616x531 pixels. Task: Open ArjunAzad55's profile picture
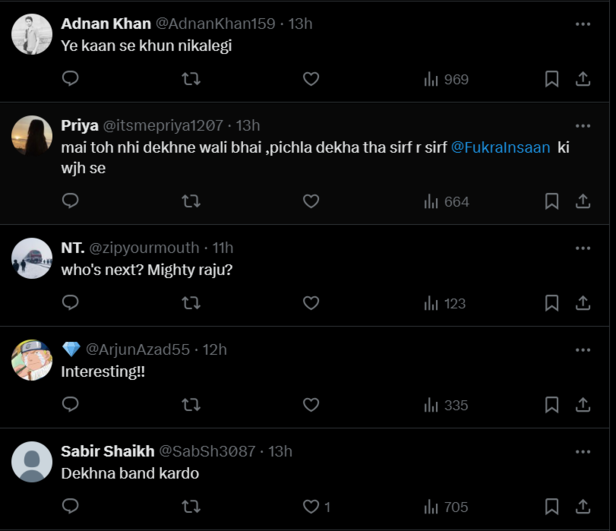tap(32, 360)
